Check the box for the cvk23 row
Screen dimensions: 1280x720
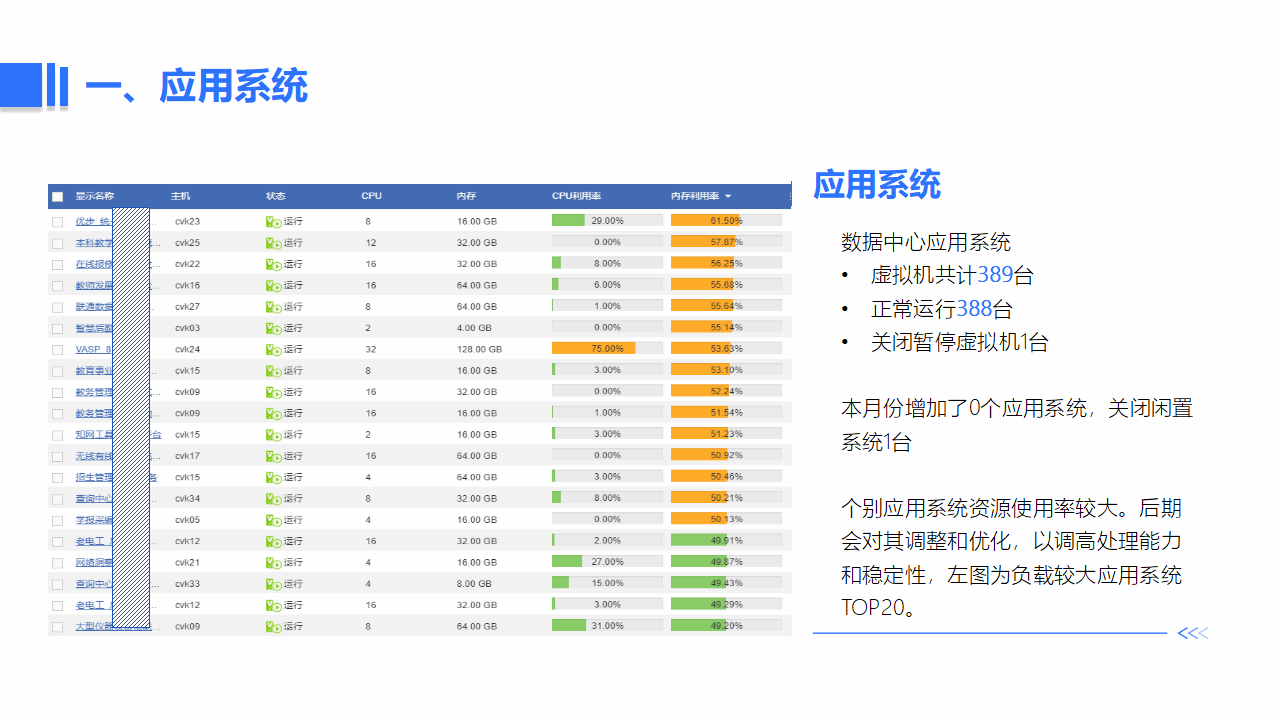click(57, 222)
